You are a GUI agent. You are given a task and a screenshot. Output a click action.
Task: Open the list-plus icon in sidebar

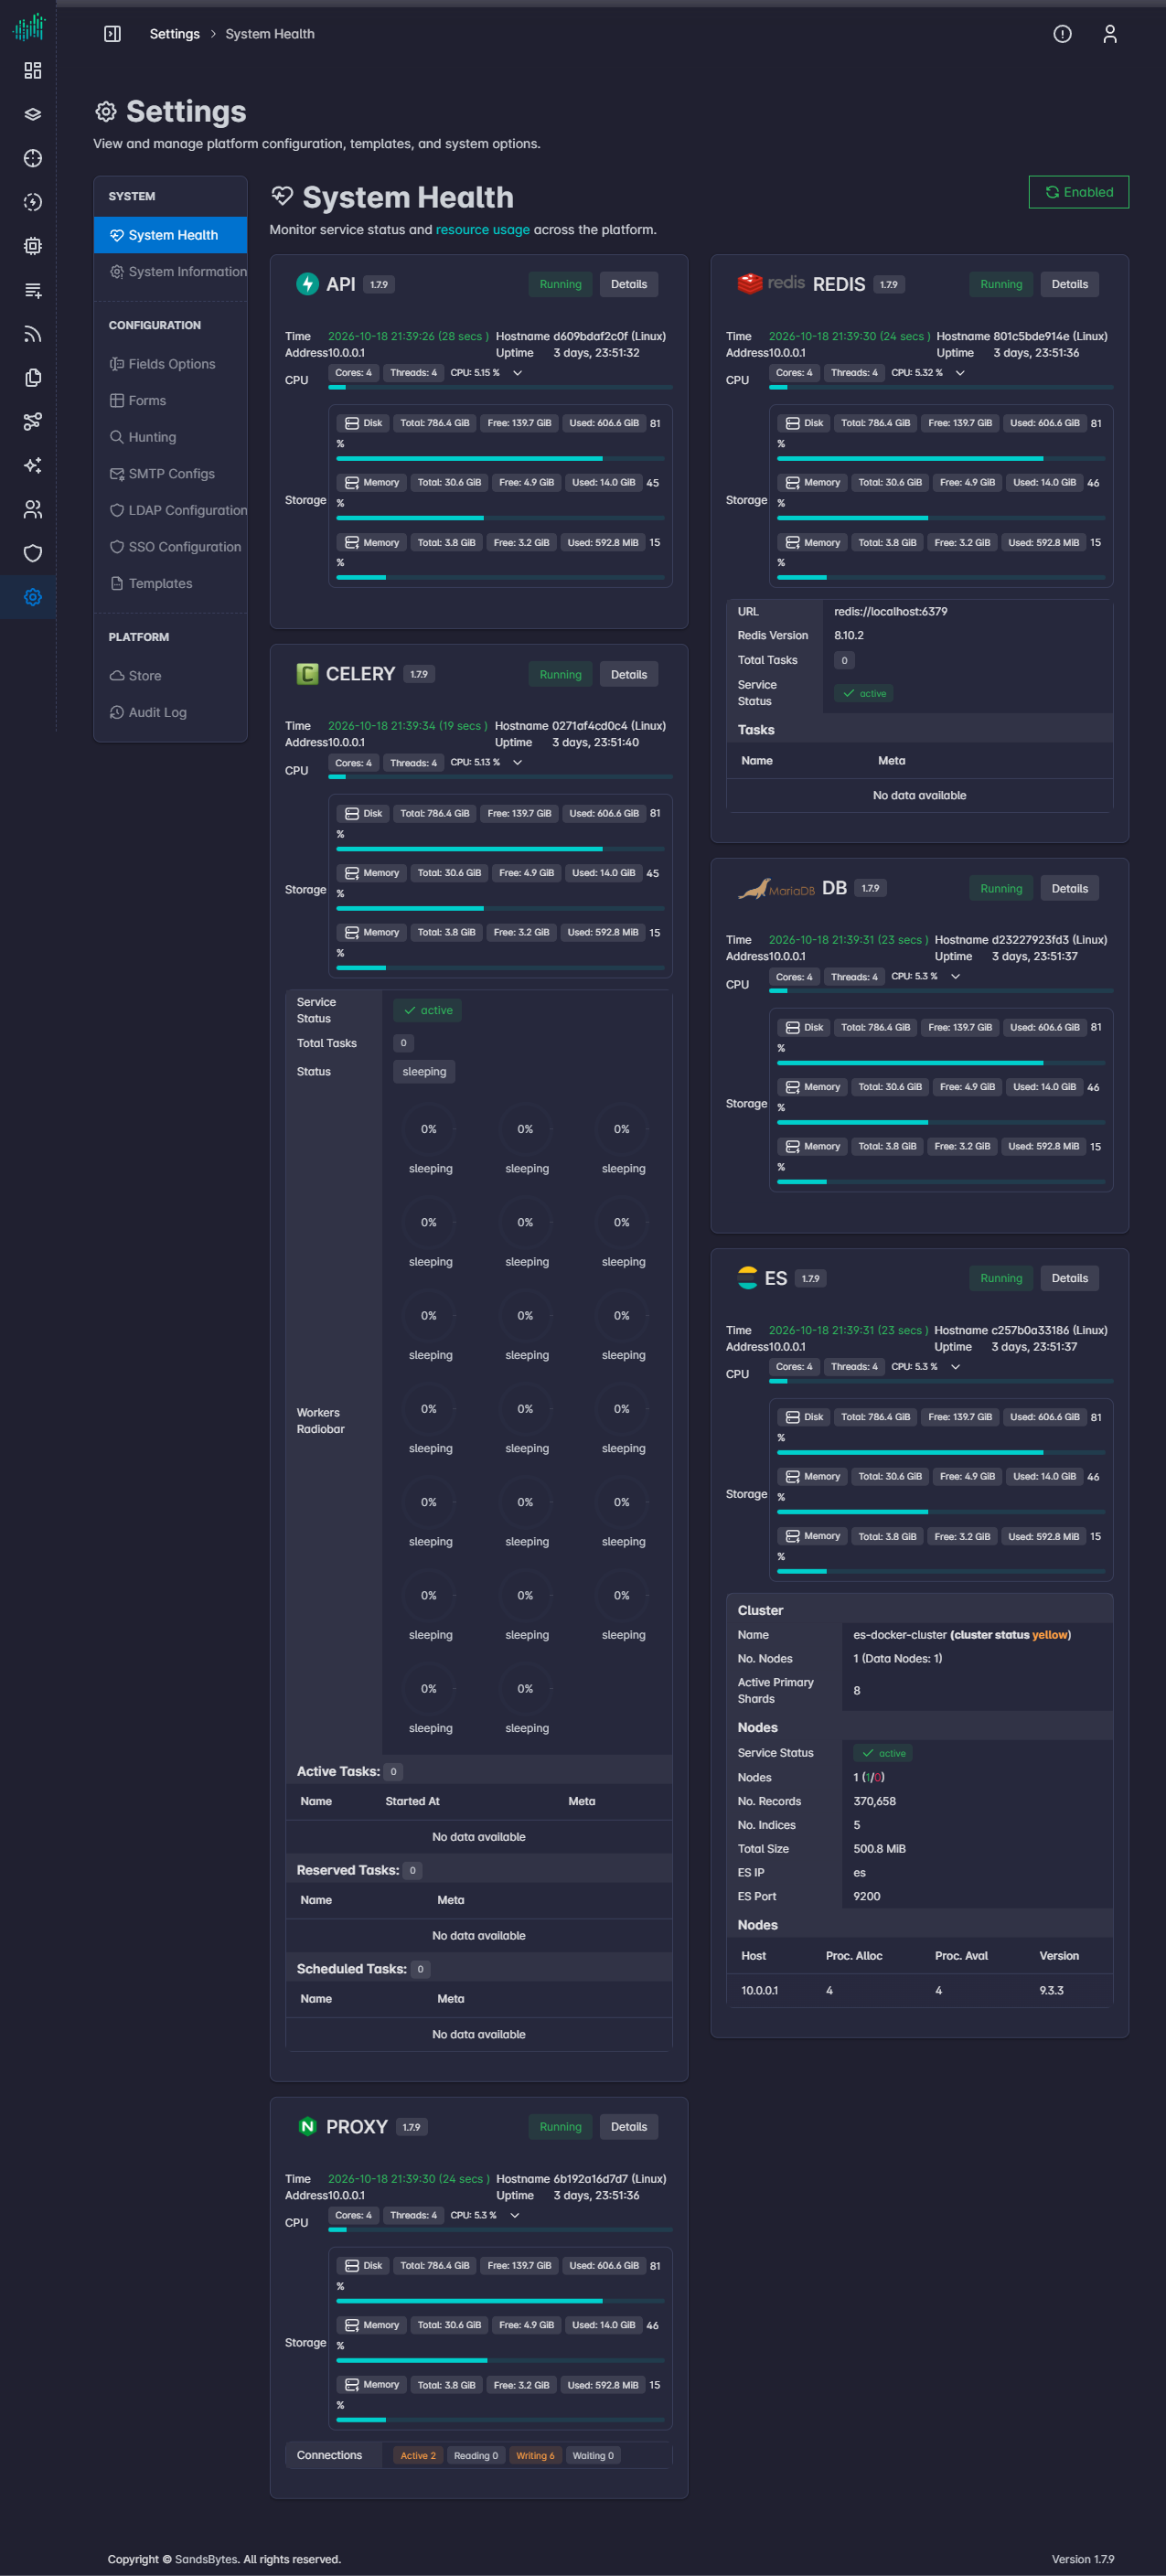[x=32, y=290]
